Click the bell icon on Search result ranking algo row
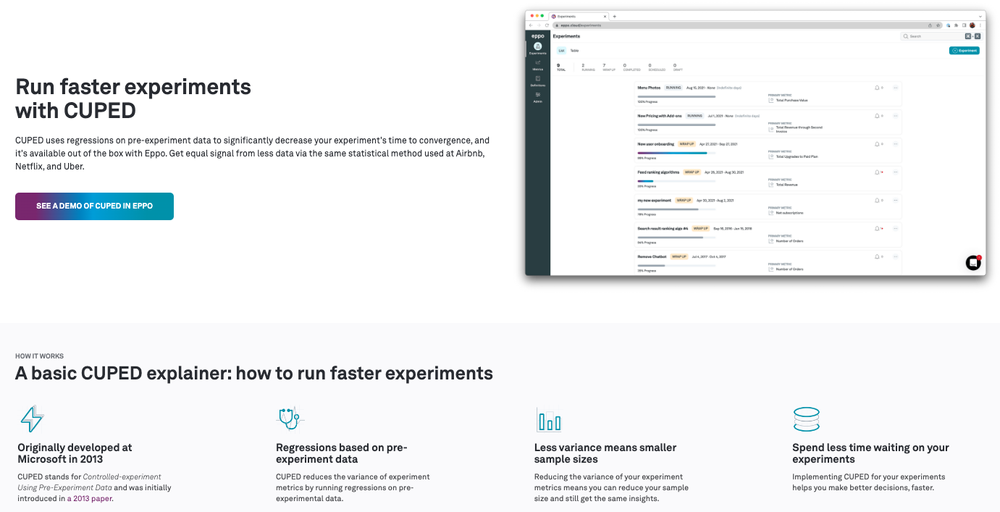The height and width of the screenshot is (512, 1000). pyautogui.click(x=877, y=228)
